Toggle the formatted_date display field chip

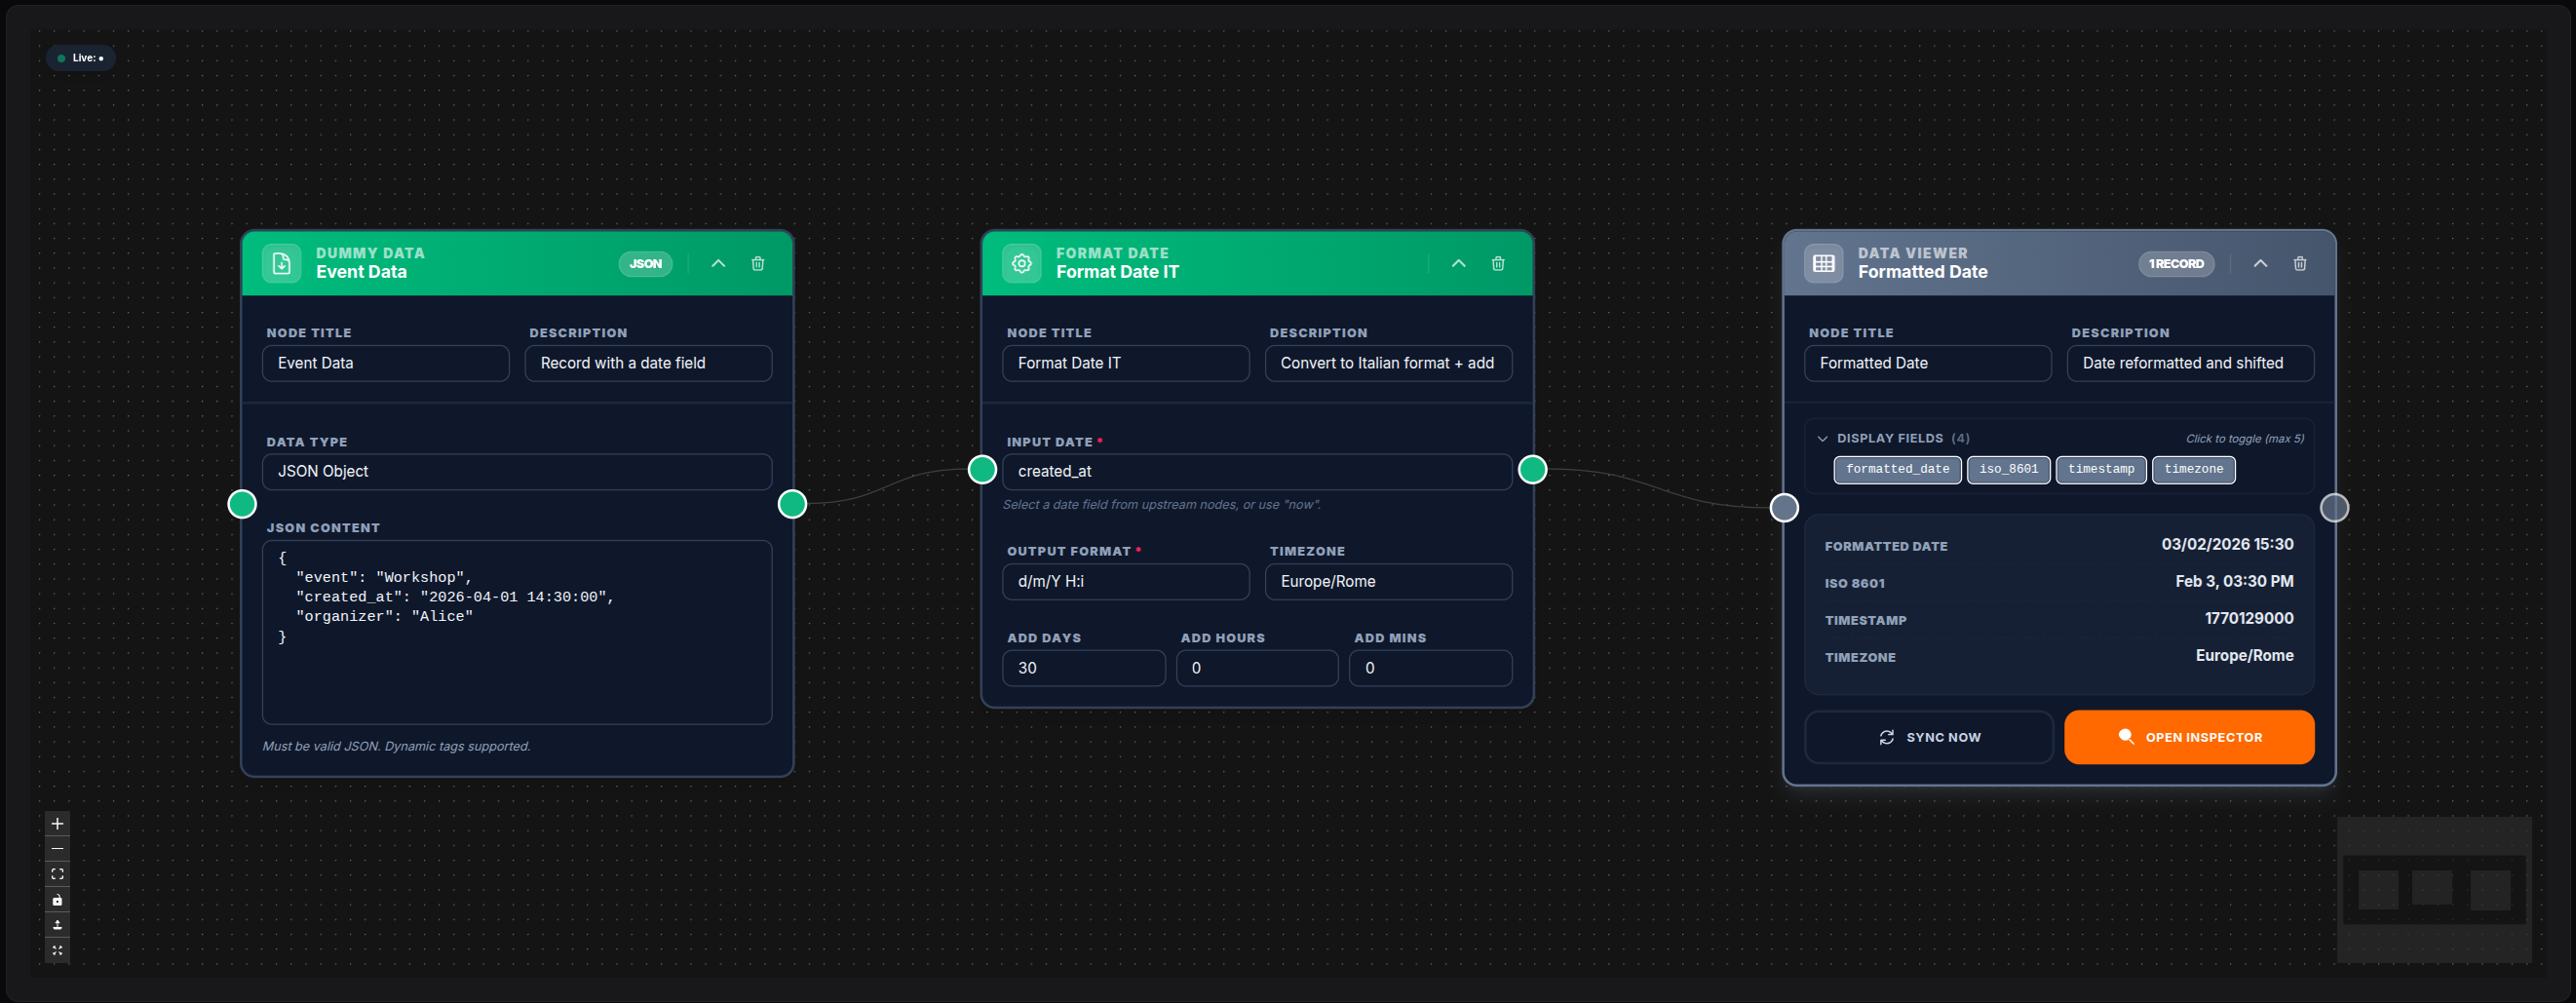(x=1897, y=469)
